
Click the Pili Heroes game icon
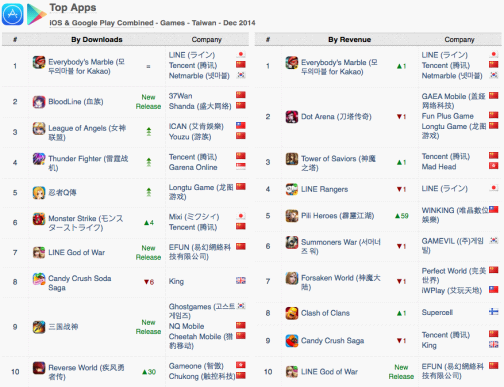tap(292, 216)
